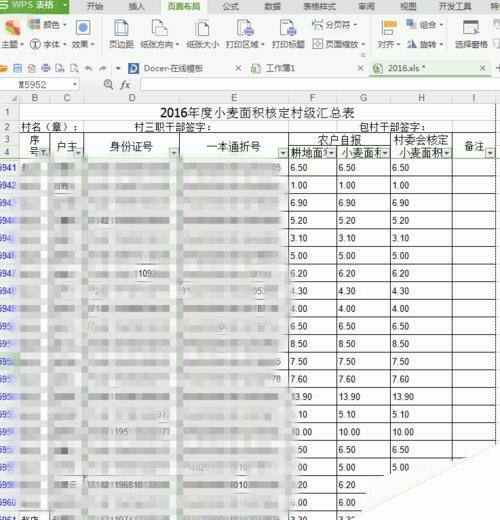Screen dimensions: 500x520
Task: Open the 颜色 theme colors menu
Action: 48,25
